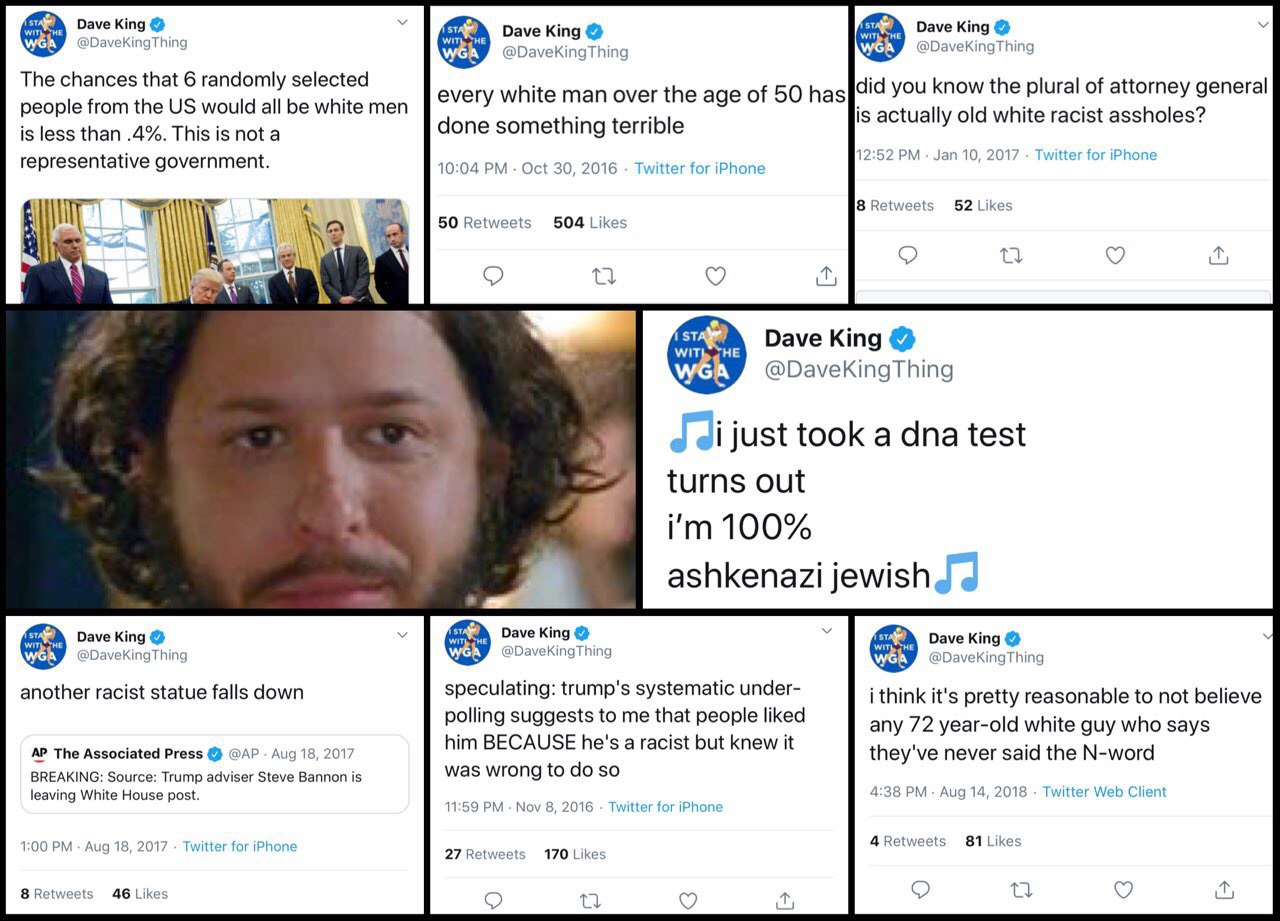
Task: View the 504 Likes list
Action: coord(590,222)
